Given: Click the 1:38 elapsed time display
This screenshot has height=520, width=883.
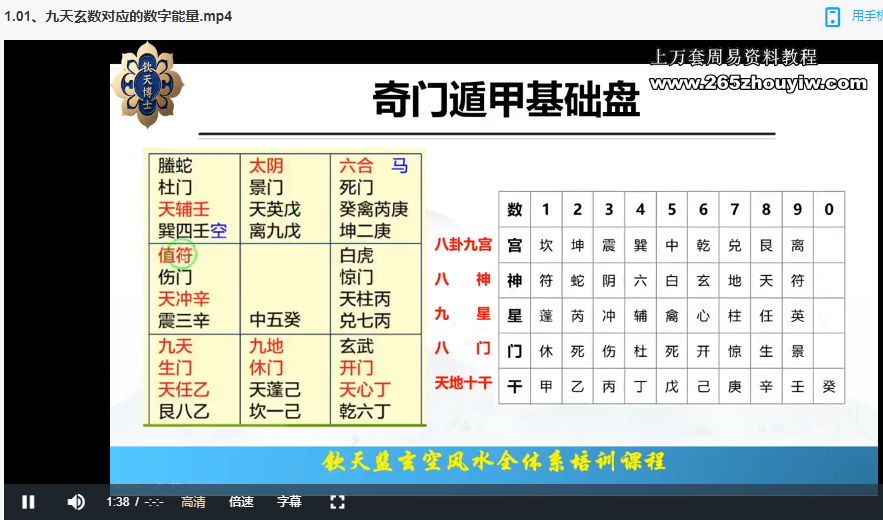Looking at the screenshot, I should 118,502.
